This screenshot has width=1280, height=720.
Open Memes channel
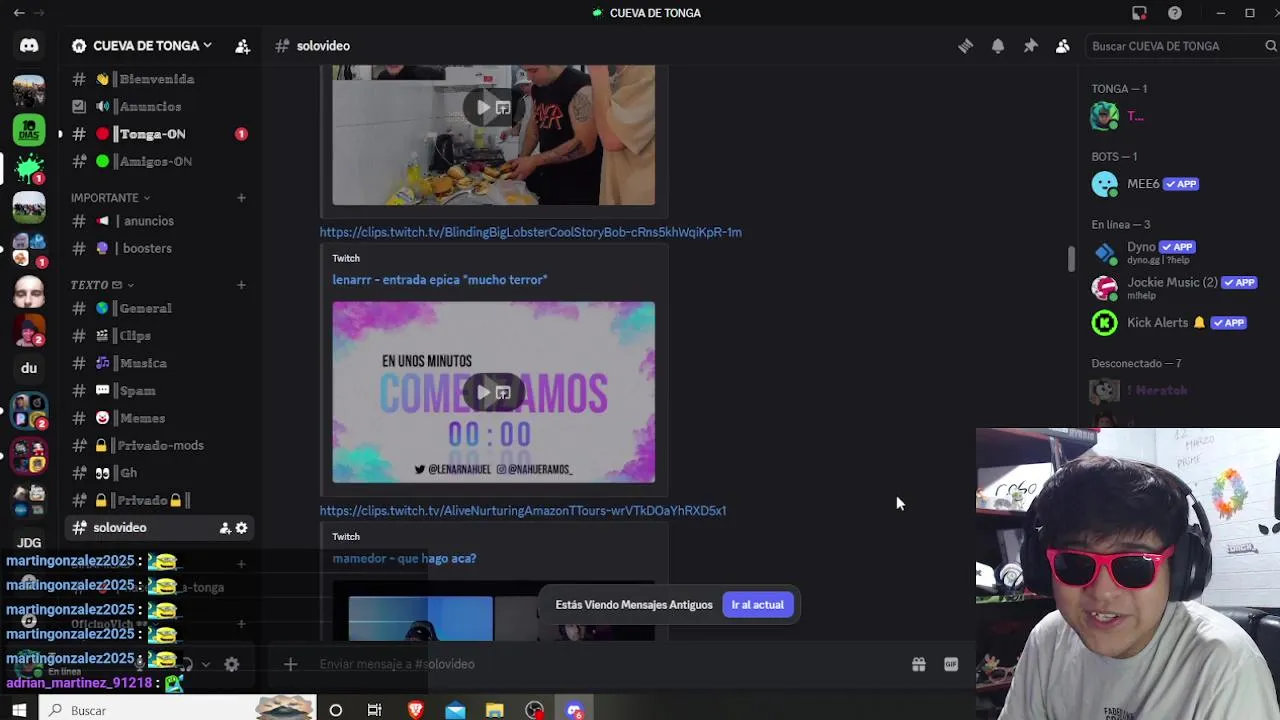(x=160, y=419)
